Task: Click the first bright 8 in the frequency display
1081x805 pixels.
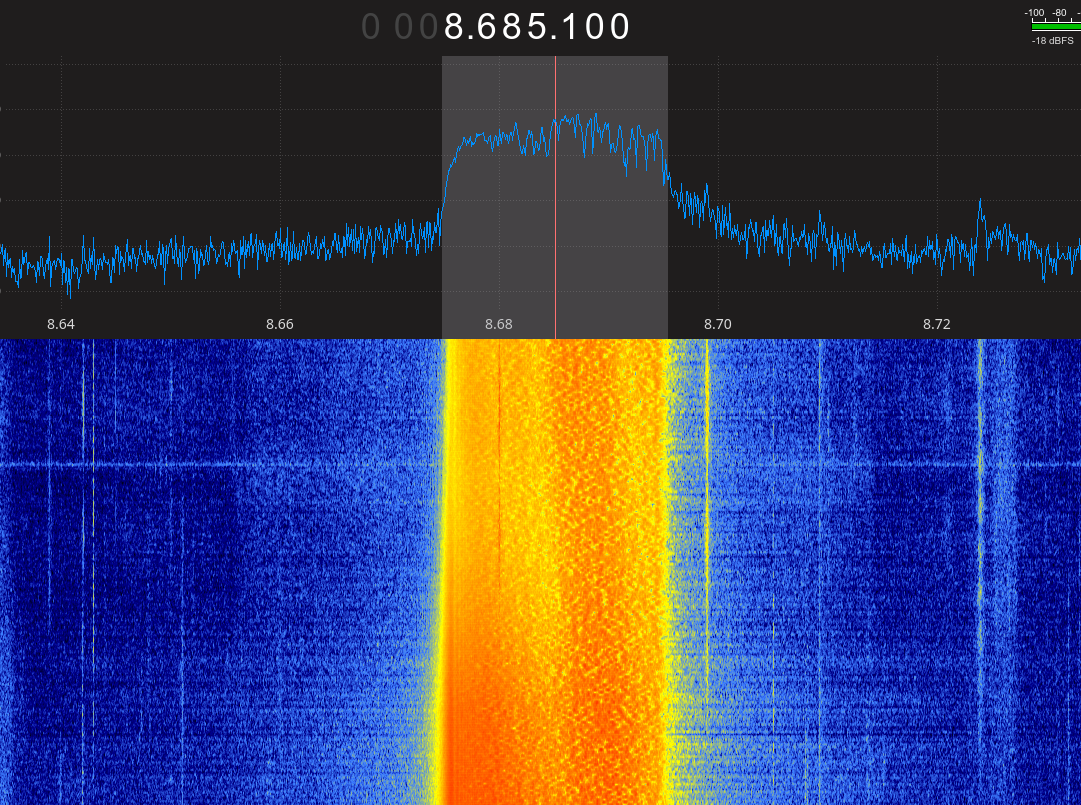Action: pos(456,27)
